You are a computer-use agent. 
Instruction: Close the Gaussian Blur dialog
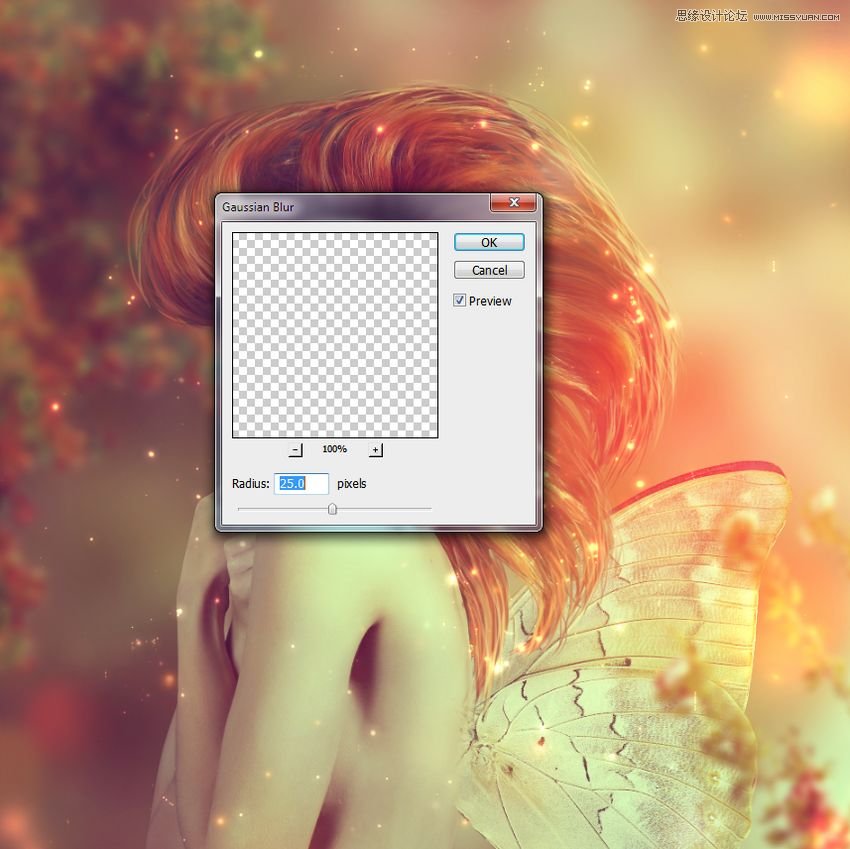coord(513,203)
